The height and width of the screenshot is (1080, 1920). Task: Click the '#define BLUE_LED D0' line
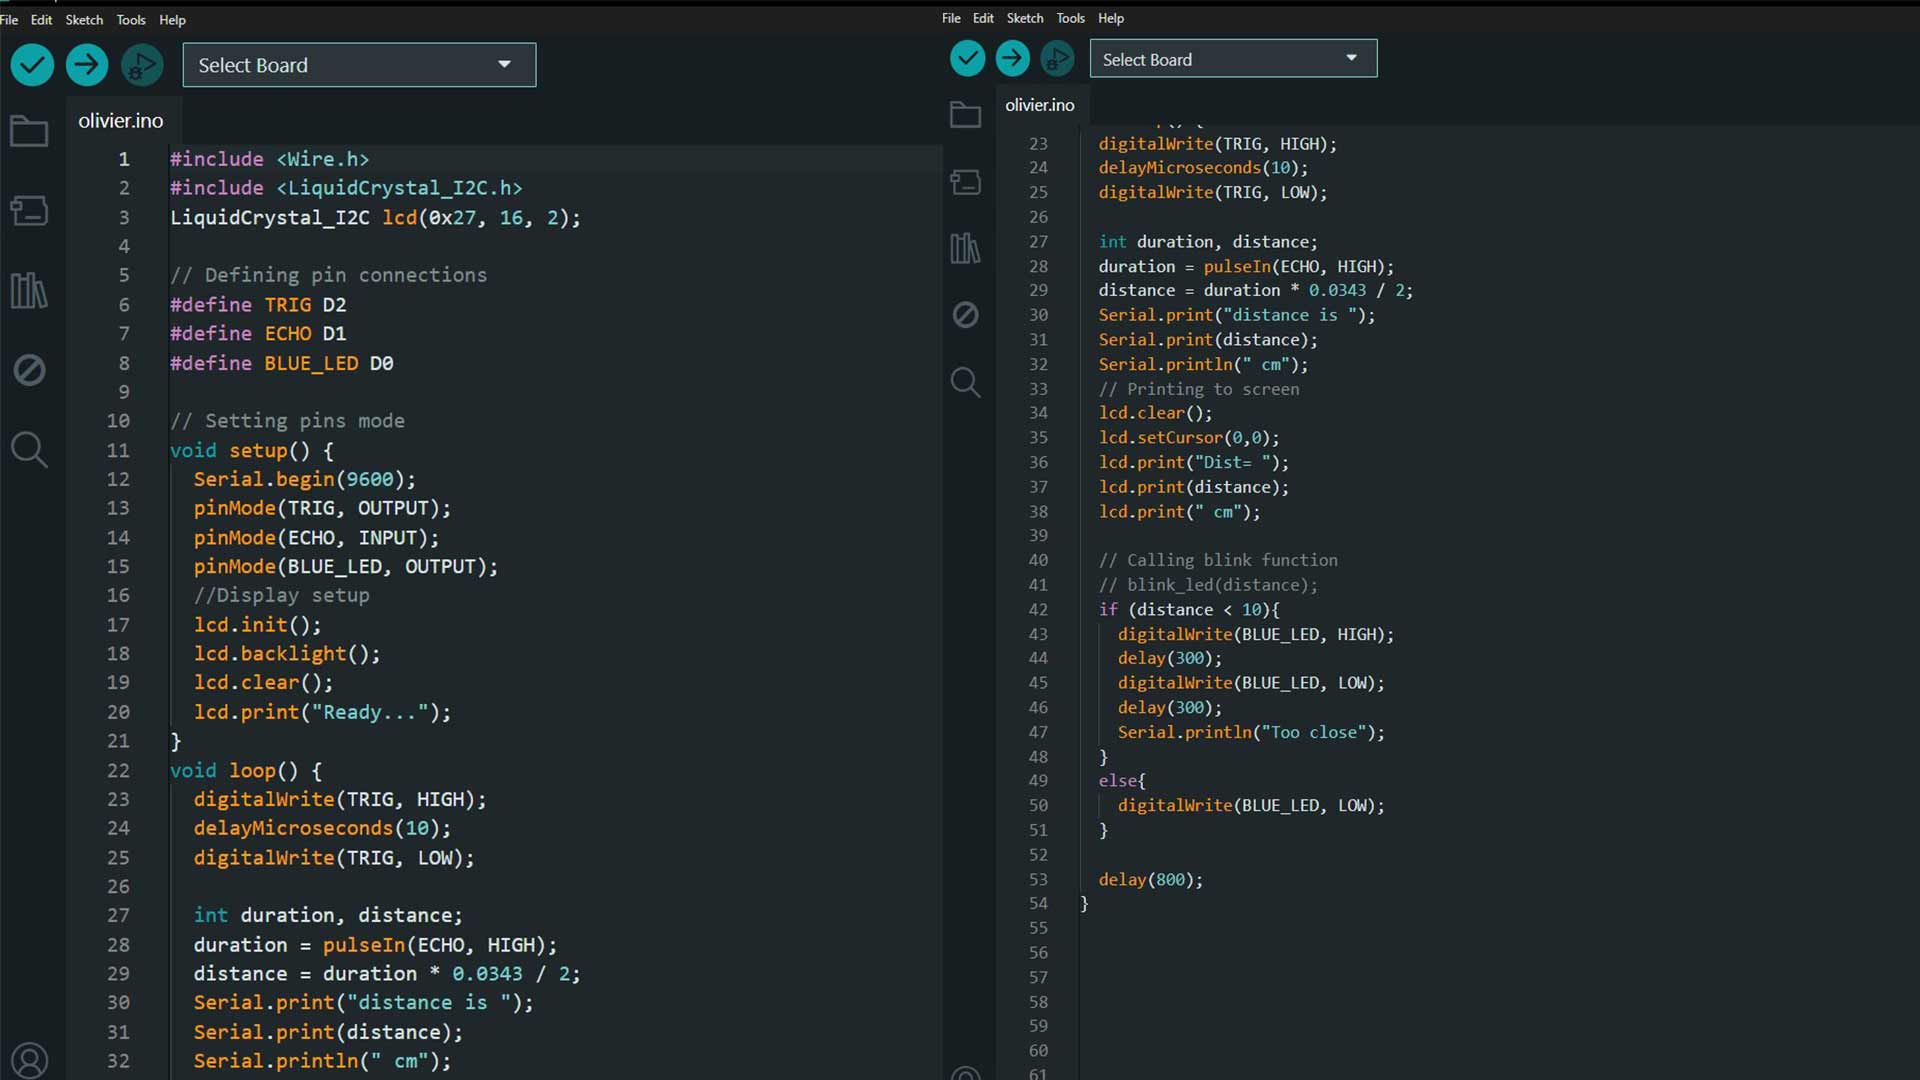click(281, 363)
